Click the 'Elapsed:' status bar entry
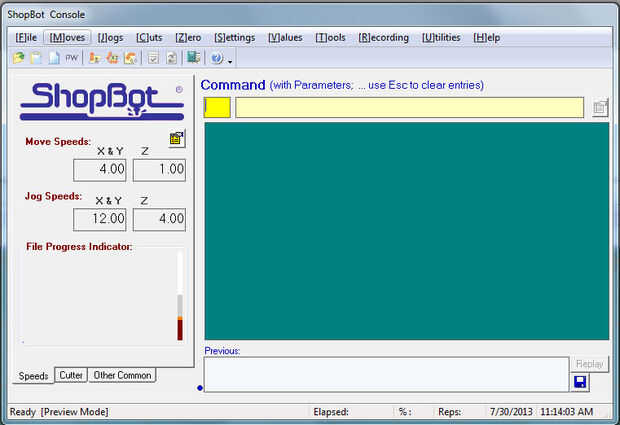Viewport: 620px width, 425px height. [331, 412]
